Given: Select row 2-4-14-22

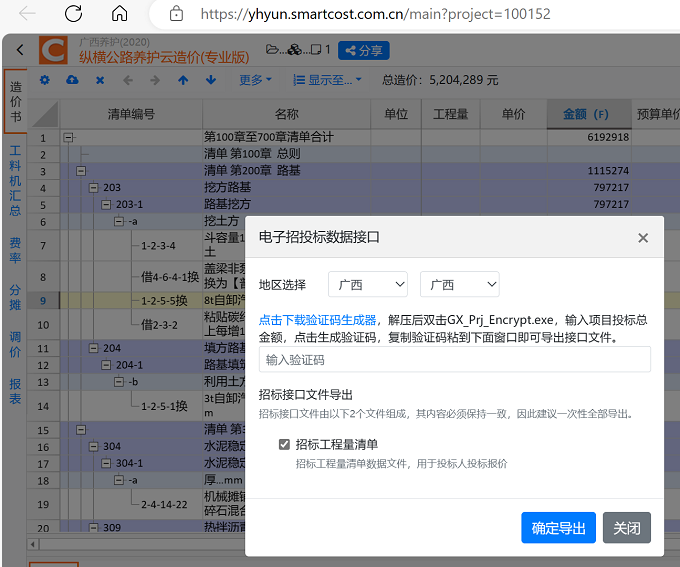Looking at the screenshot, I should click(x=164, y=505).
